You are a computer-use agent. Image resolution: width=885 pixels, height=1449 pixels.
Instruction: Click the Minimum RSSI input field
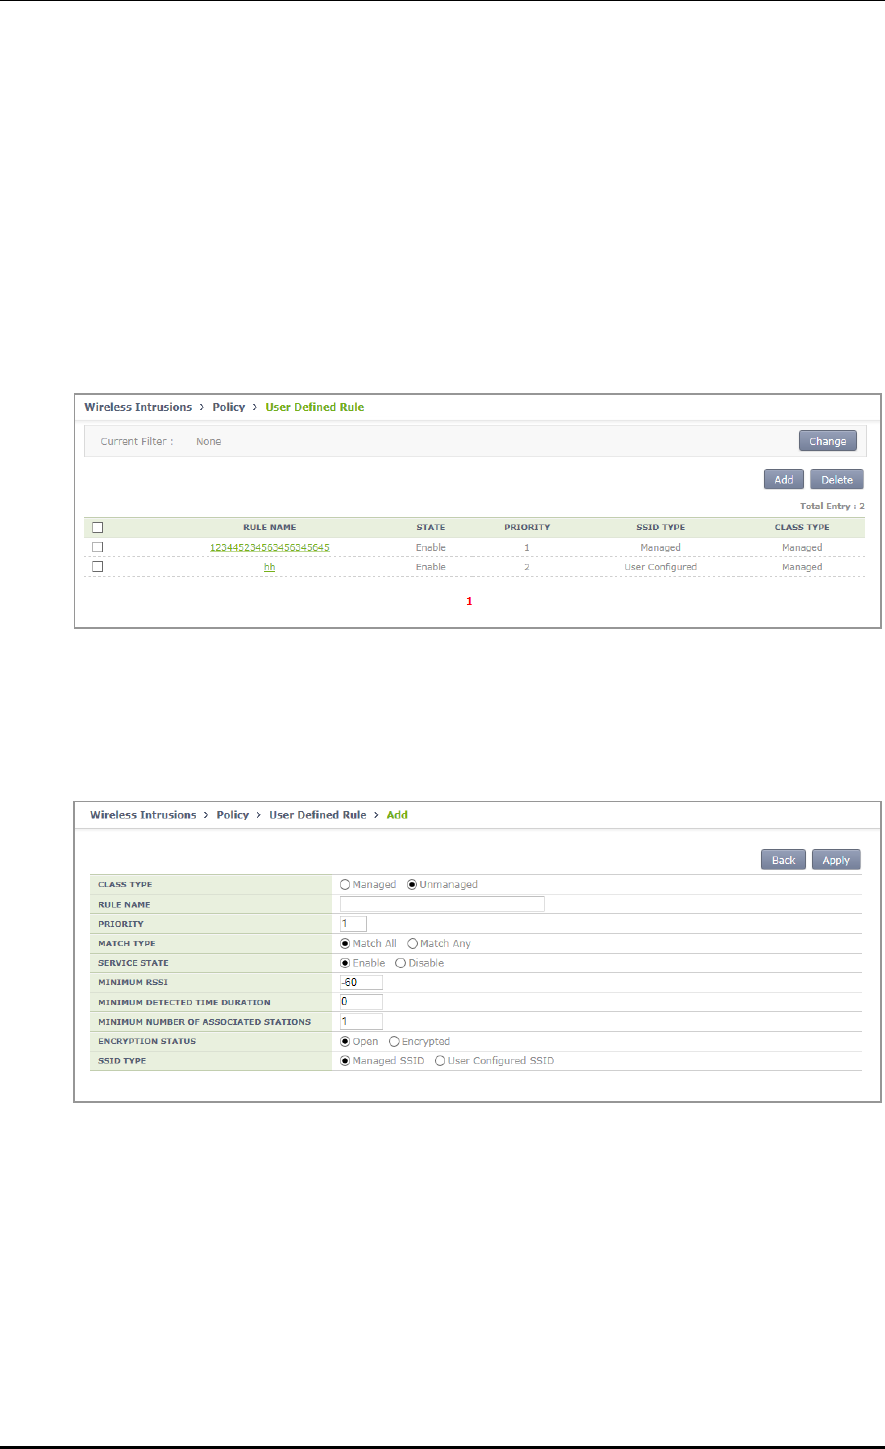361,982
